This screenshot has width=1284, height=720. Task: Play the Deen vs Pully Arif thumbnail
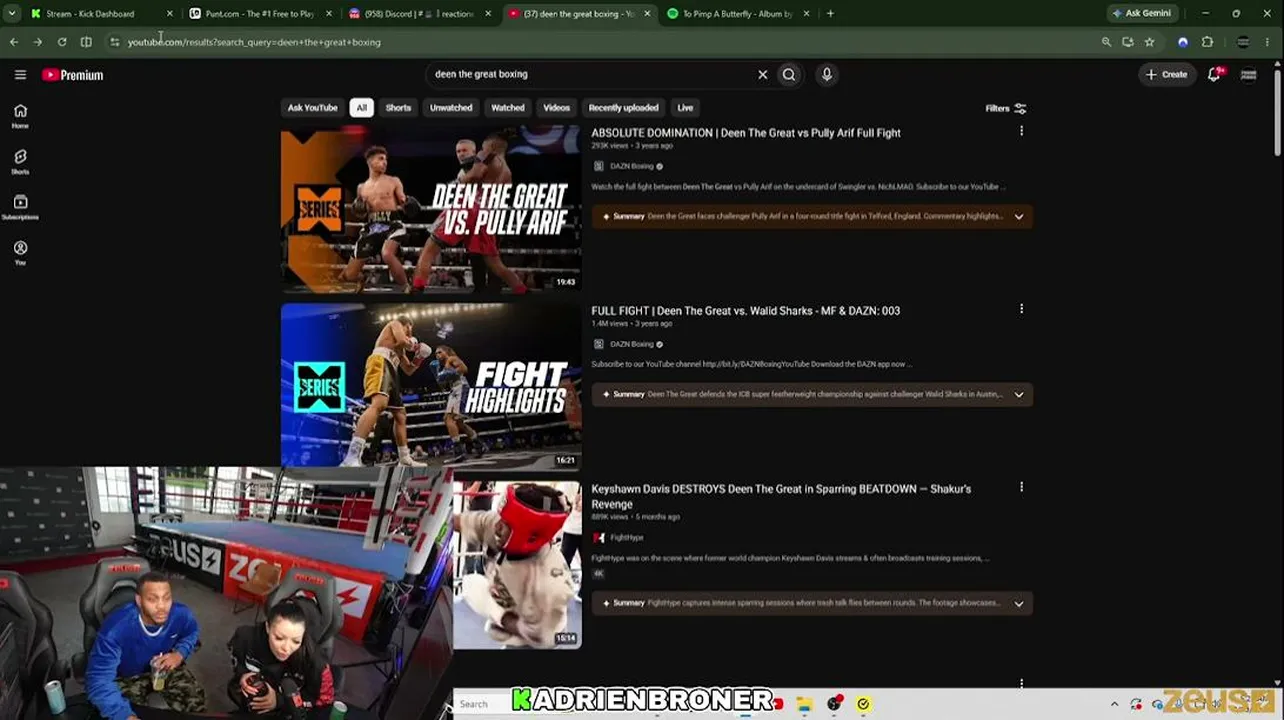coord(431,209)
